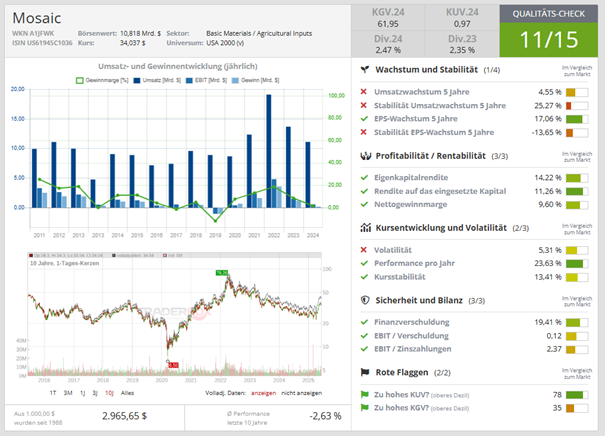Click the 'Basic Materials / Agricultural Inputs' sector text
Viewport: 605px width, 436px height.
(x=259, y=34)
